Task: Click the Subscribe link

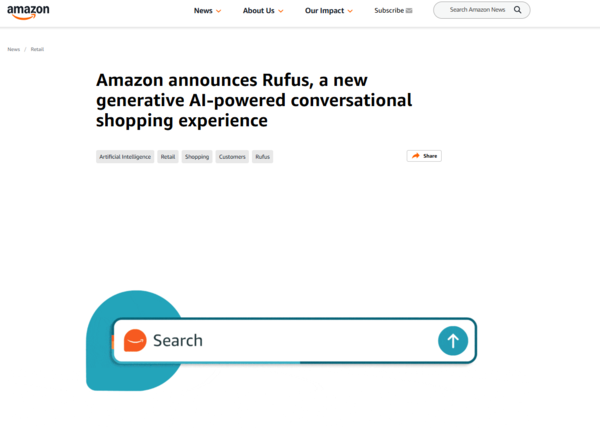Action: 389,11
